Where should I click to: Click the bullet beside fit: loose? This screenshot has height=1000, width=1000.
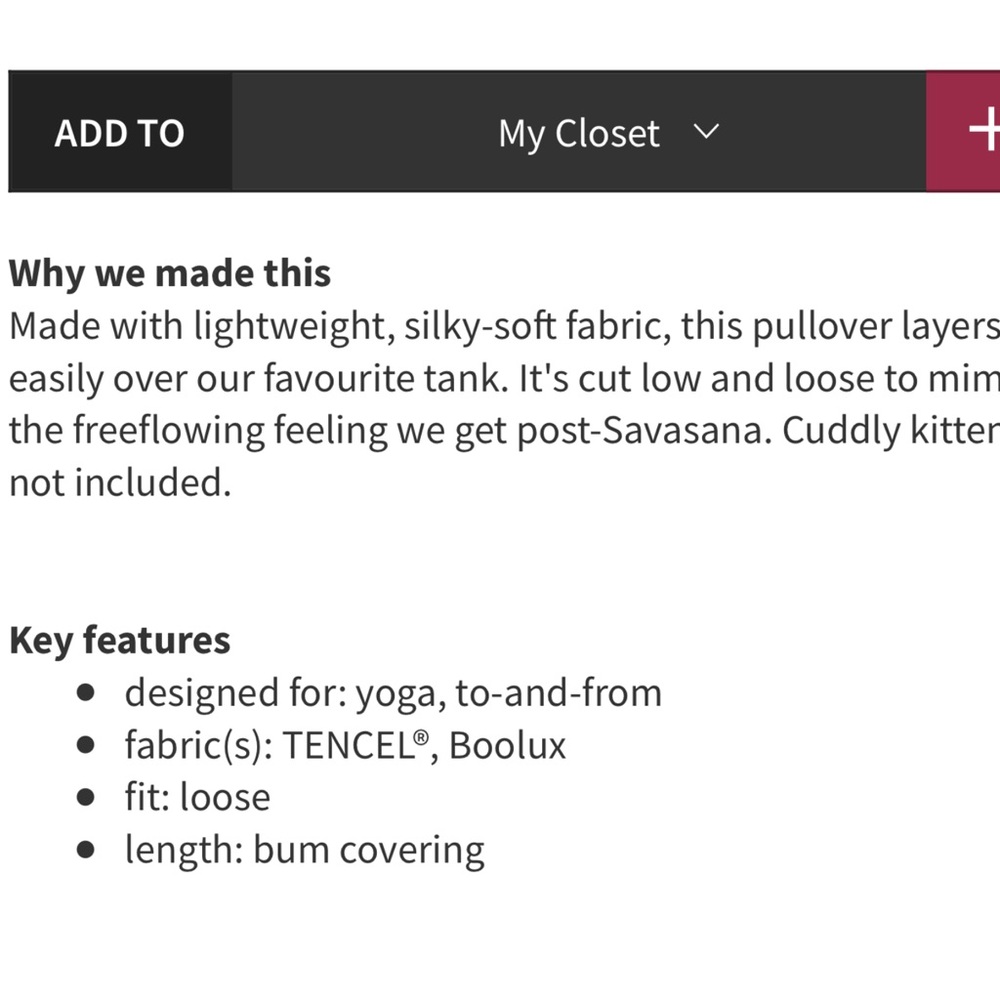[85, 796]
